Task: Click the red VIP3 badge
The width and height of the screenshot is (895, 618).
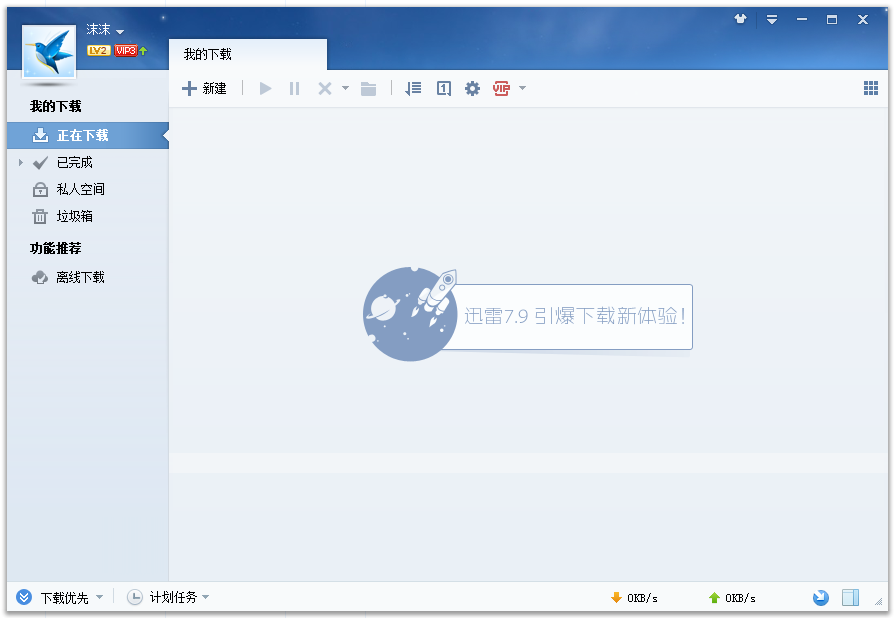Action: [x=126, y=50]
